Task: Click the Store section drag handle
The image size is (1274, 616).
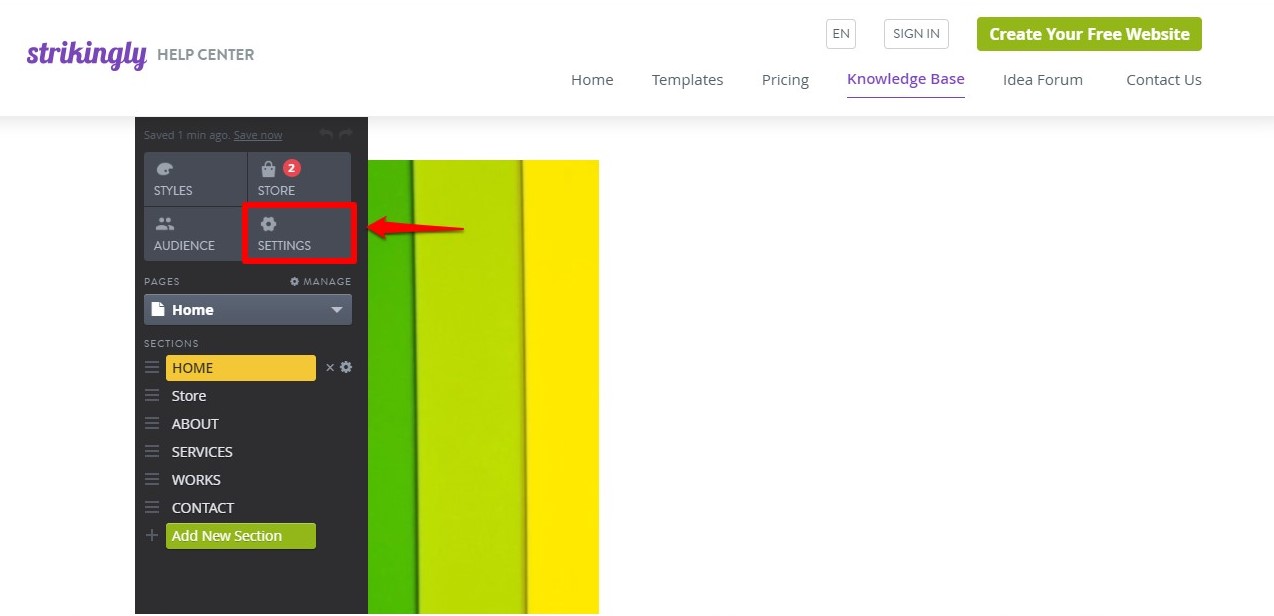Action: (x=152, y=395)
